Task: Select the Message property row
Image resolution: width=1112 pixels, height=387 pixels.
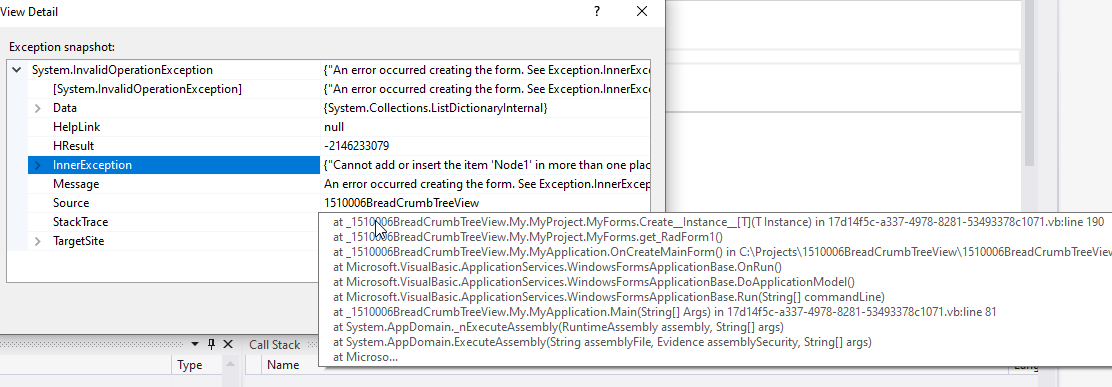Action: coord(339,184)
